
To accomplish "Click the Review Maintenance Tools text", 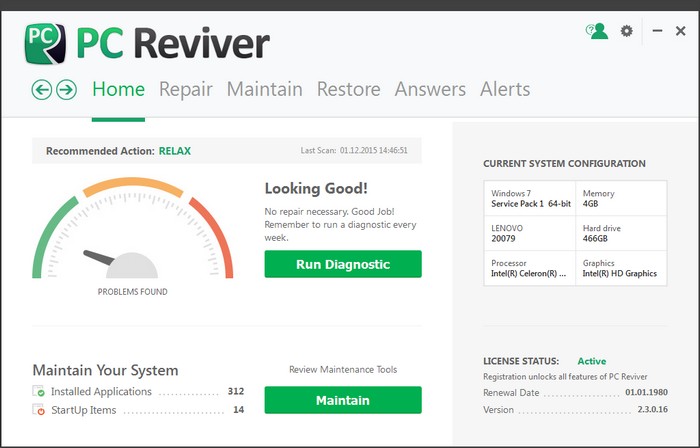I will point(343,369).
